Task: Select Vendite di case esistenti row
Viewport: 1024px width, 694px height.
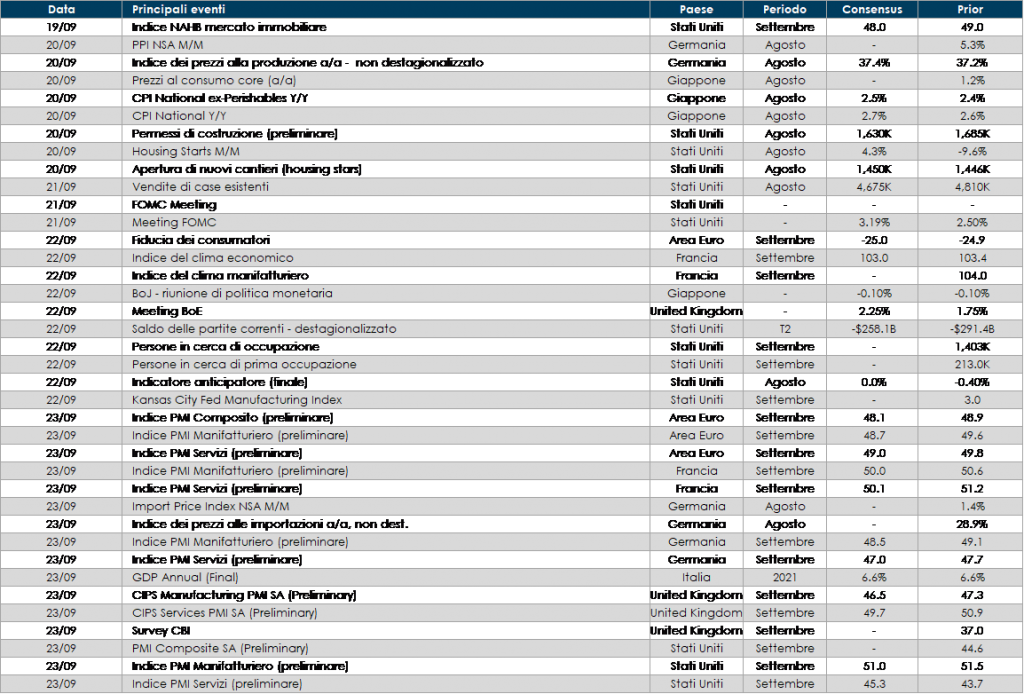Action: pyautogui.click(x=200, y=187)
